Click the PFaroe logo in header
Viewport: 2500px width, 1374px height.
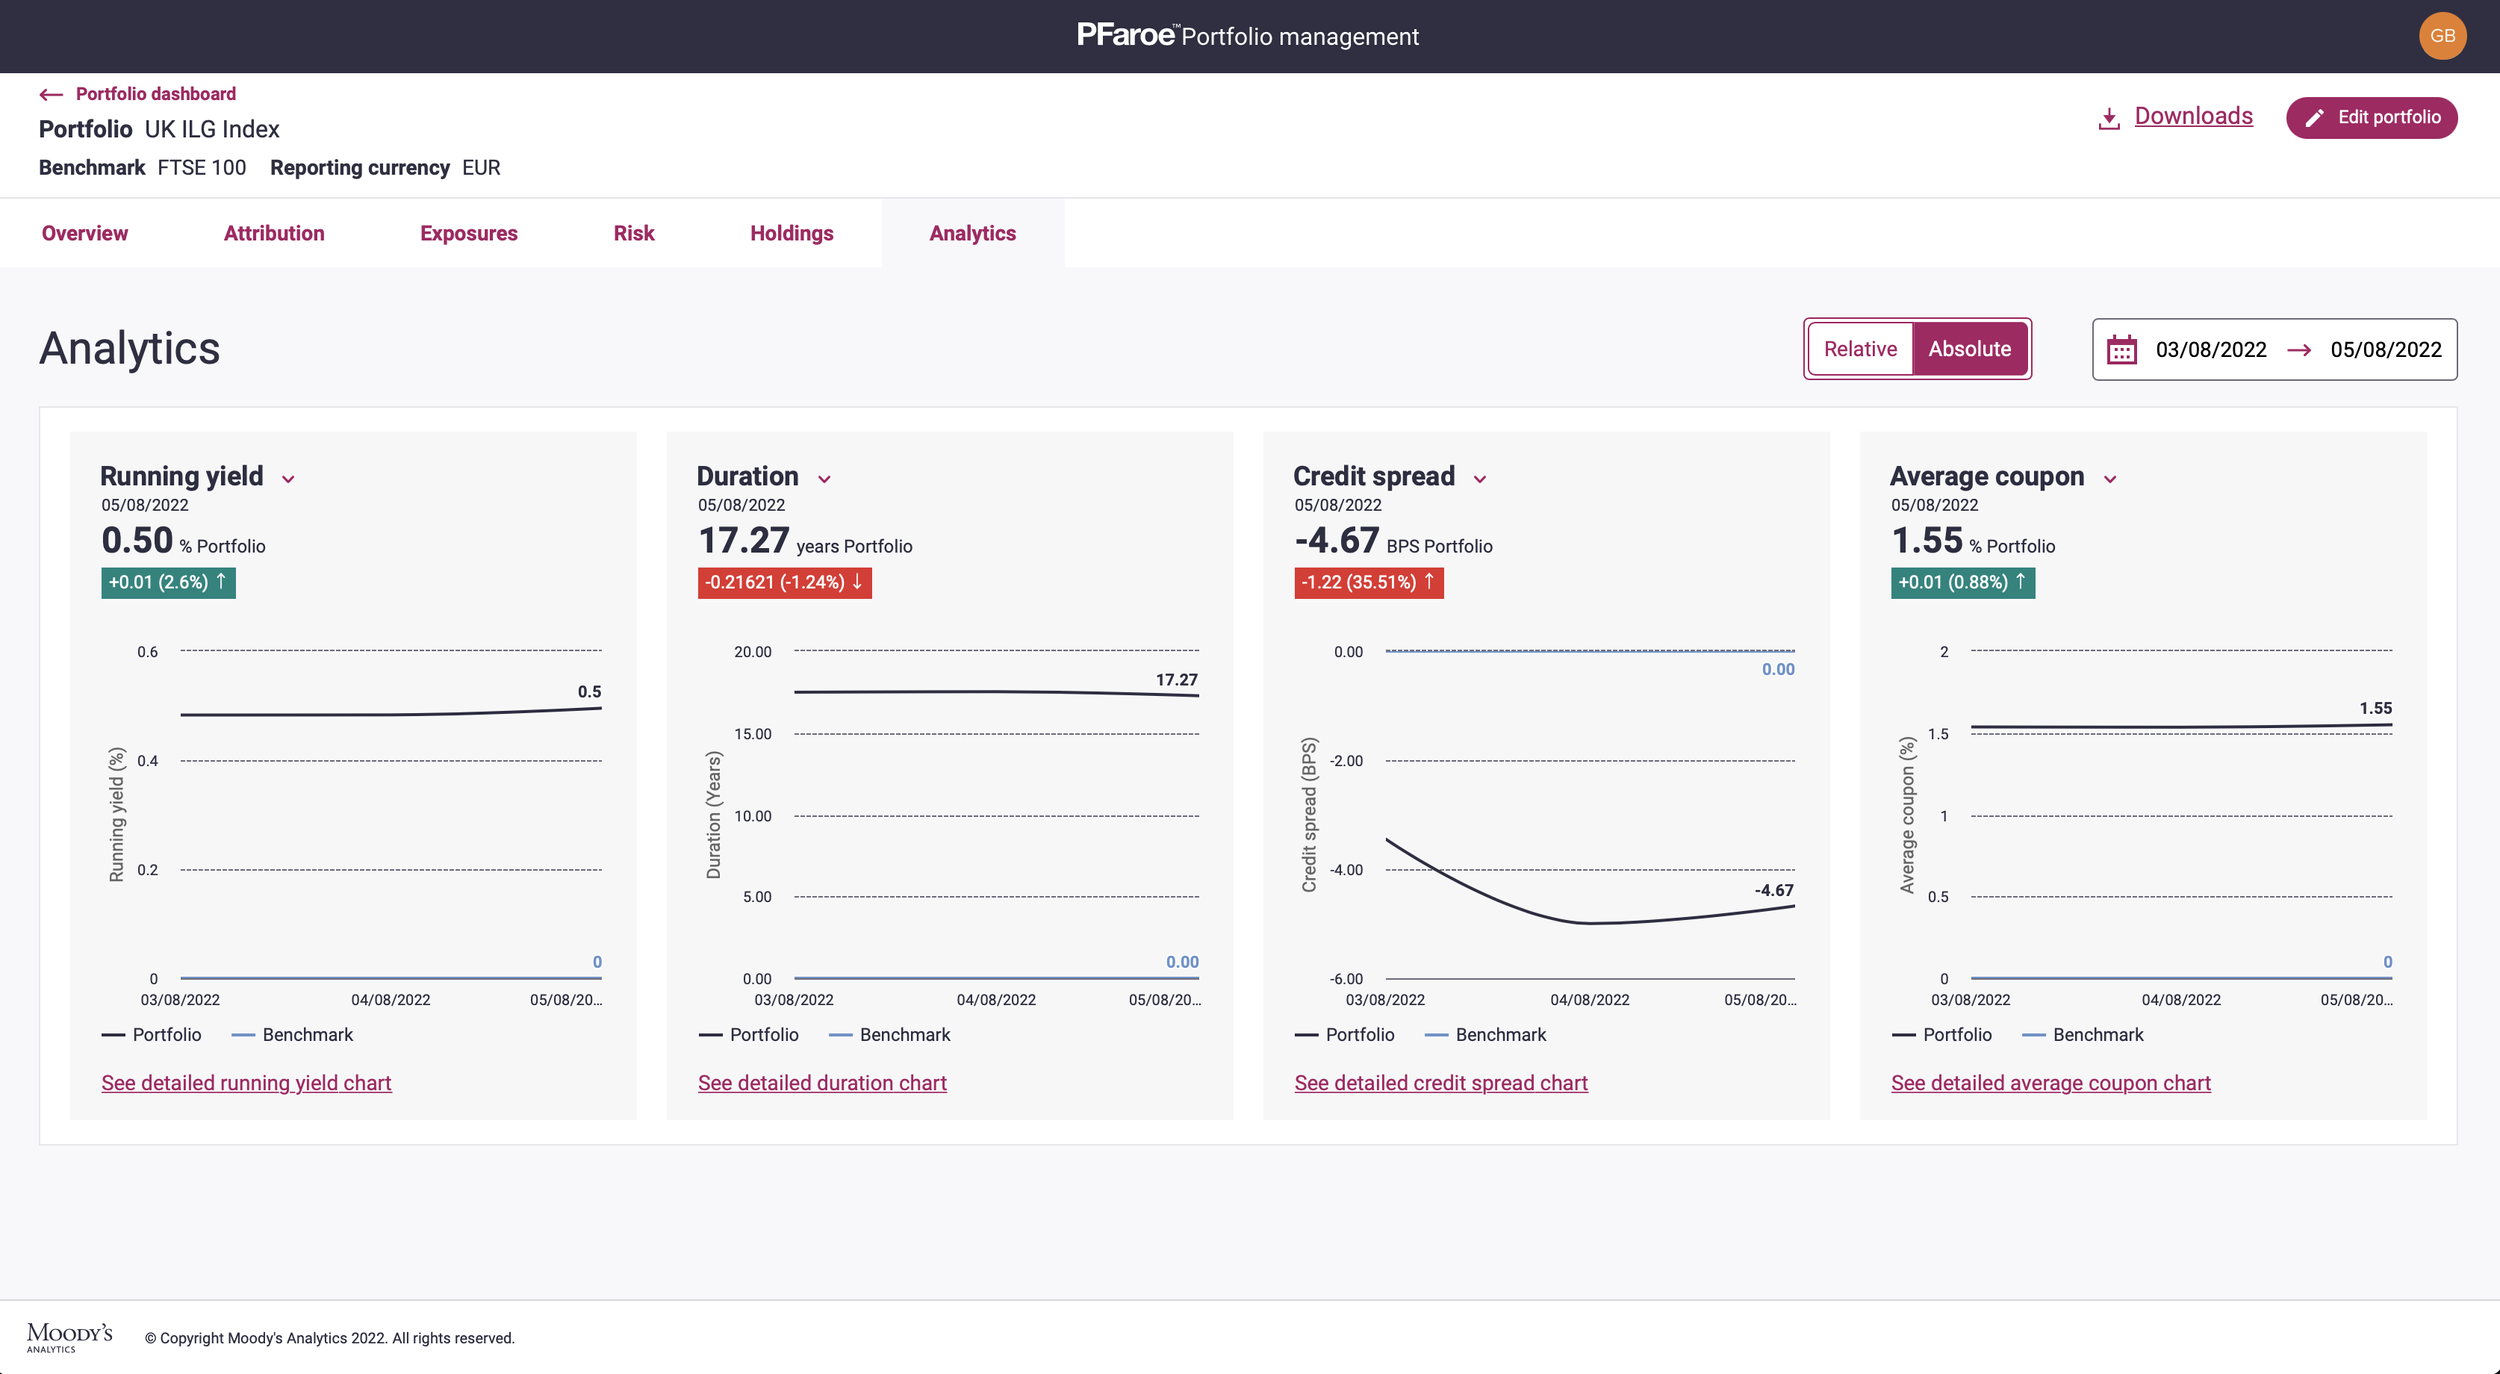pyautogui.click(x=1126, y=35)
